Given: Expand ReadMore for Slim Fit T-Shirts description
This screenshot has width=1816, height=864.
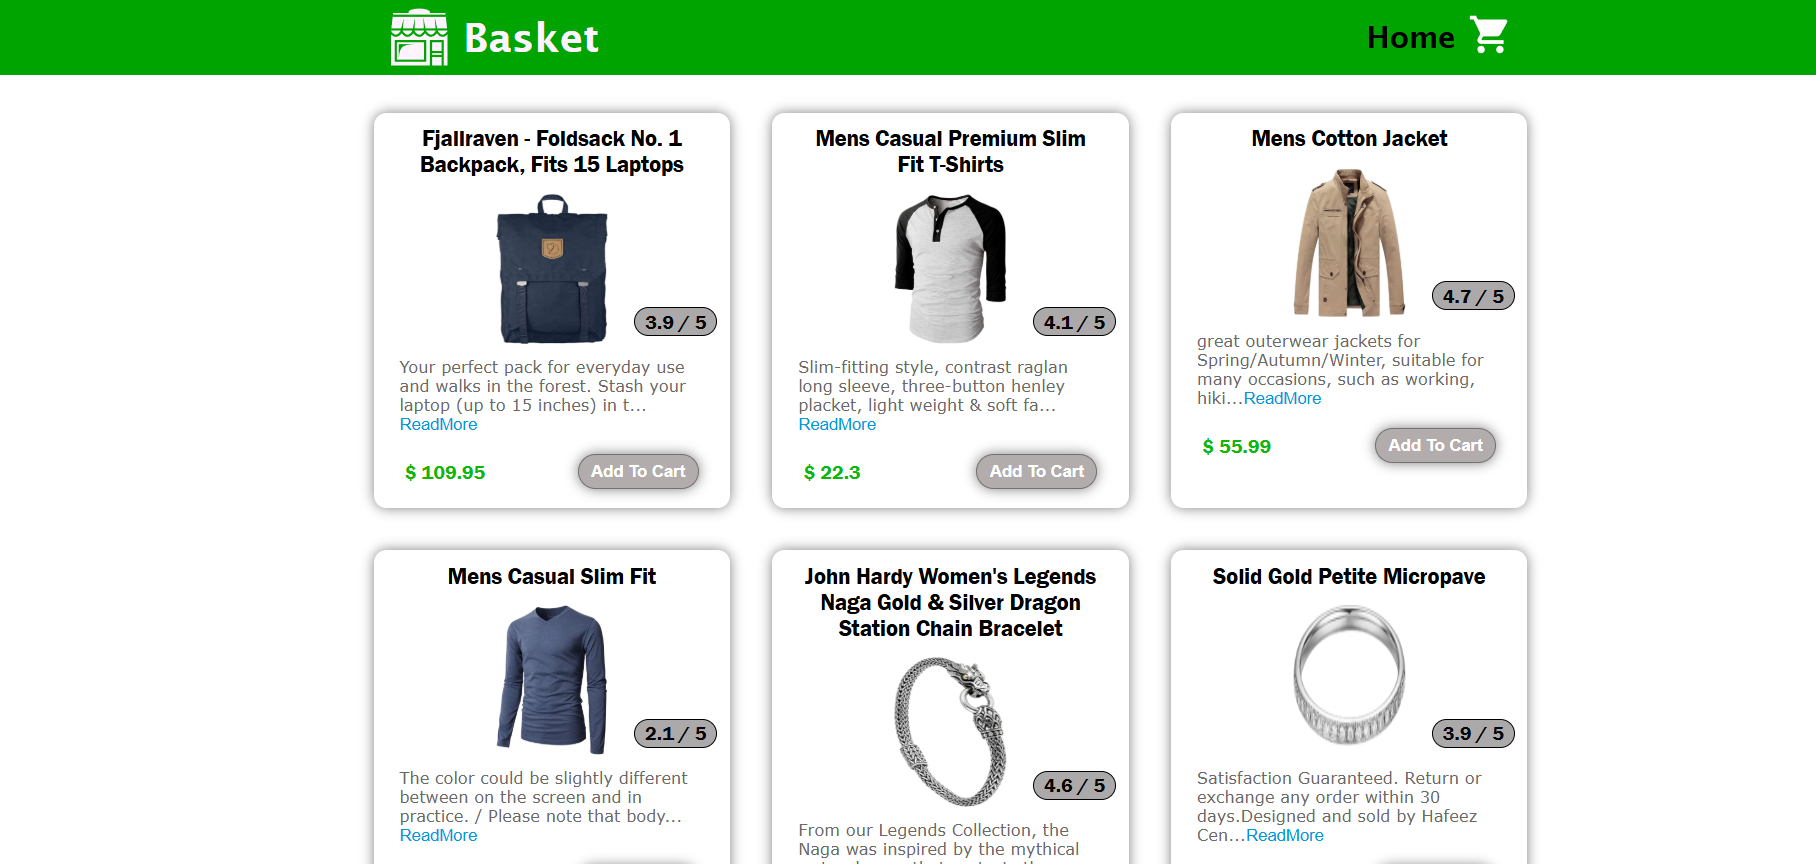Looking at the screenshot, I should pyautogui.click(x=837, y=424).
